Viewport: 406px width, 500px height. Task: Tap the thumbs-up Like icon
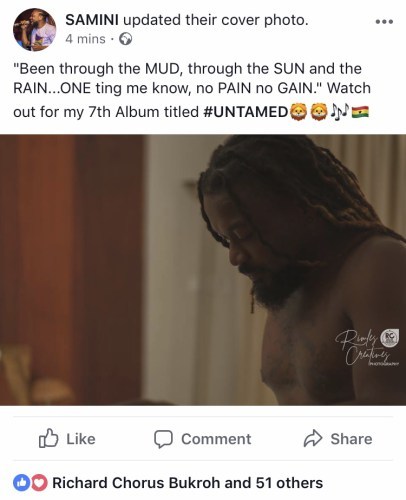48,438
